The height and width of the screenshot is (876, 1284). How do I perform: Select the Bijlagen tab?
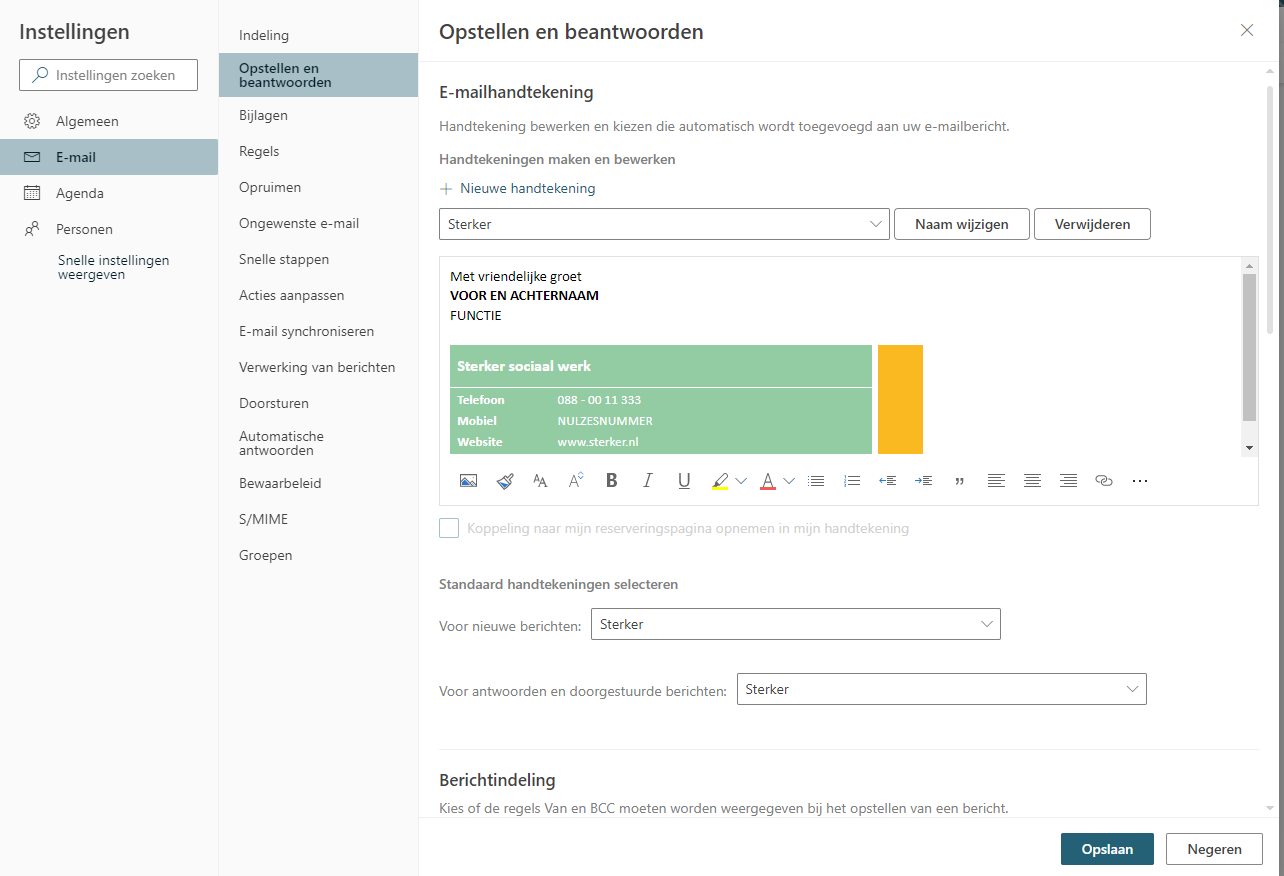coord(318,115)
